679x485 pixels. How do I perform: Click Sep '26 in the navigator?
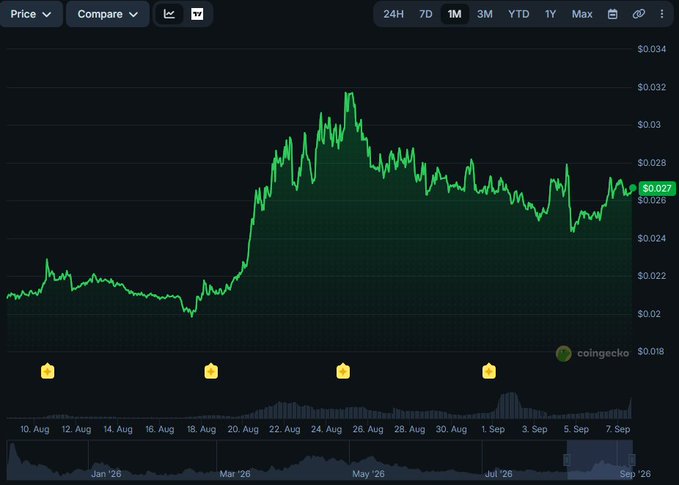(x=635, y=474)
